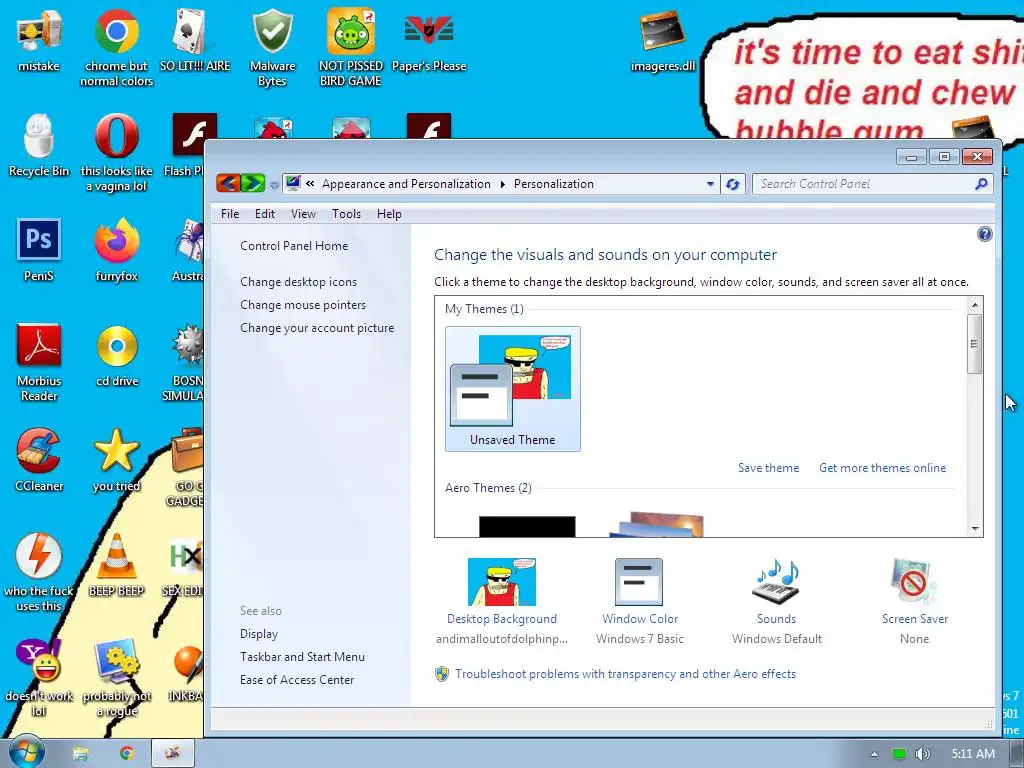Click Change your account picture
This screenshot has height=768, width=1024.
click(x=317, y=327)
